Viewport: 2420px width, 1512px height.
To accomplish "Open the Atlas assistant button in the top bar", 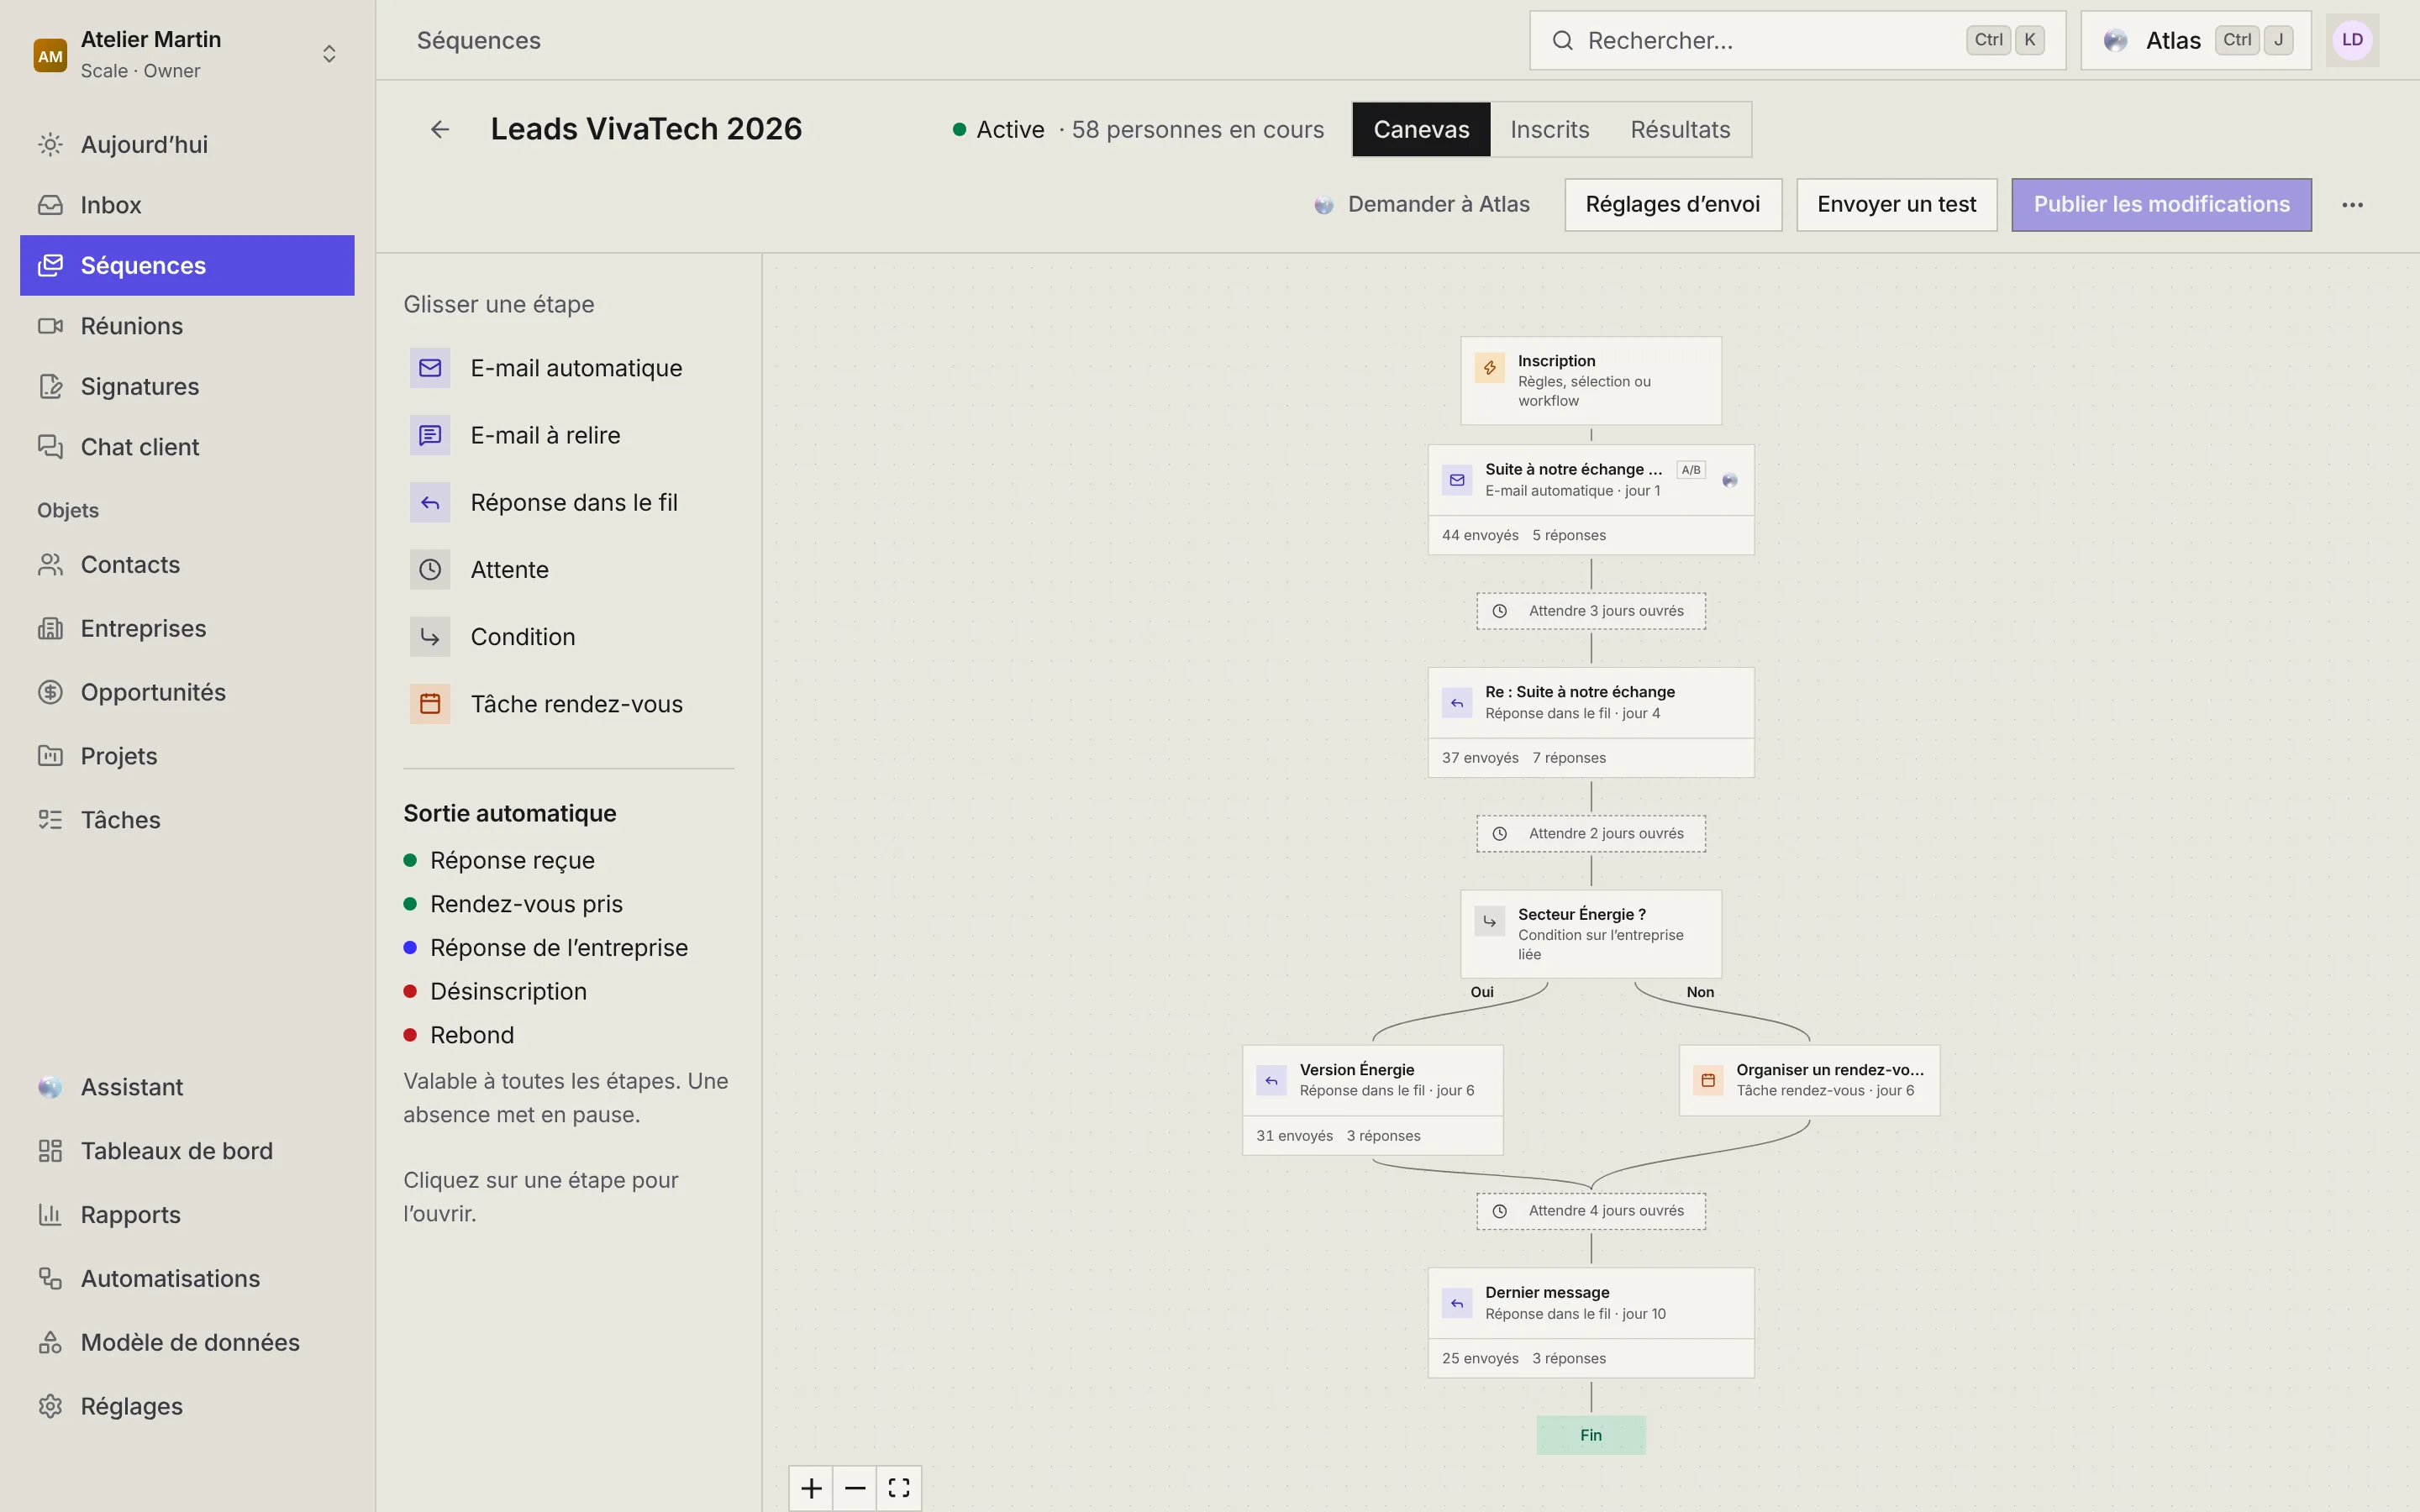I will tap(2196, 40).
